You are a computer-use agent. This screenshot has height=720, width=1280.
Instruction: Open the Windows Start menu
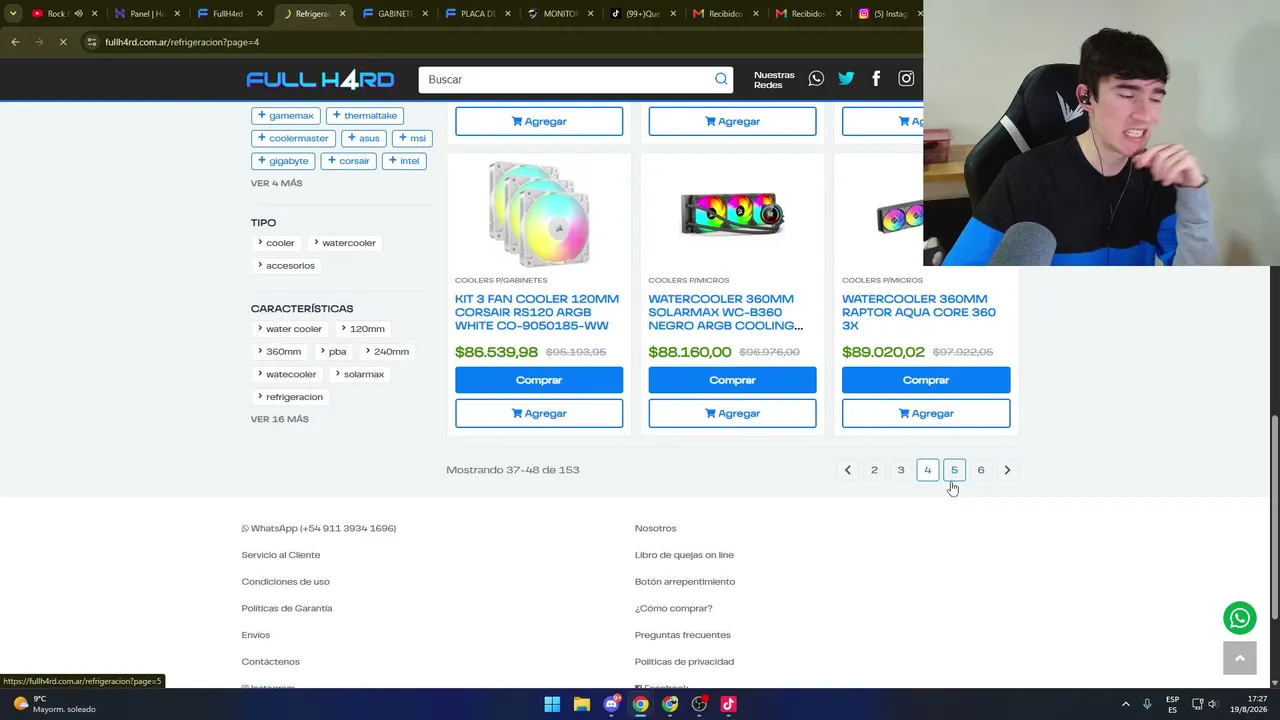tap(552, 704)
